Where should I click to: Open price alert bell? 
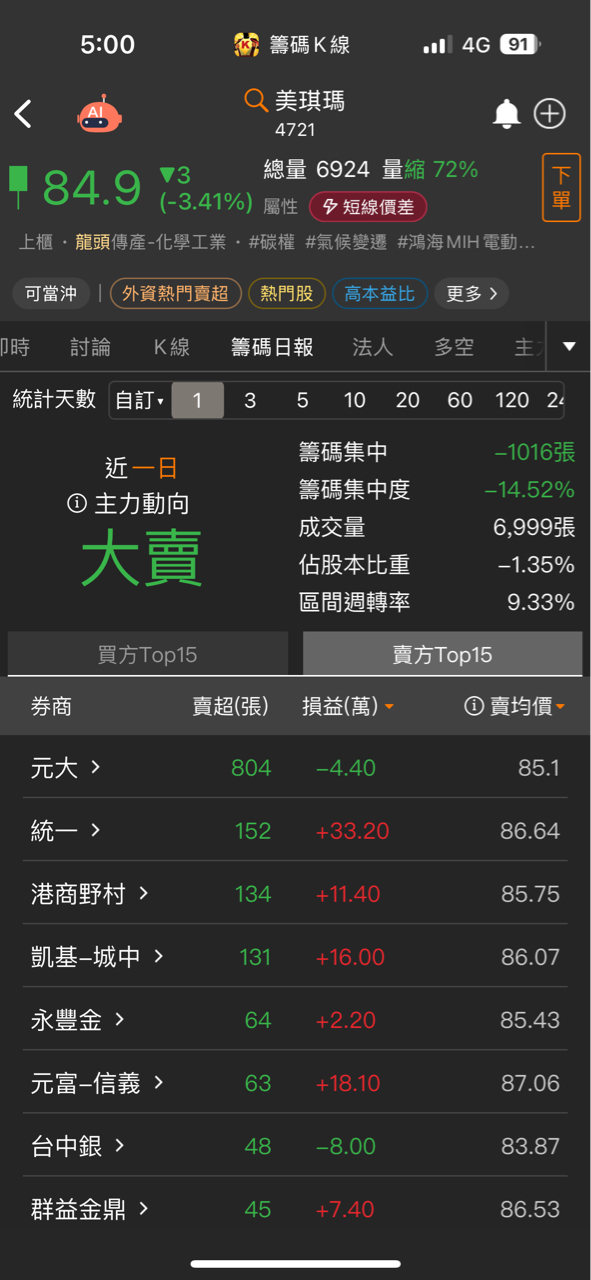click(507, 114)
